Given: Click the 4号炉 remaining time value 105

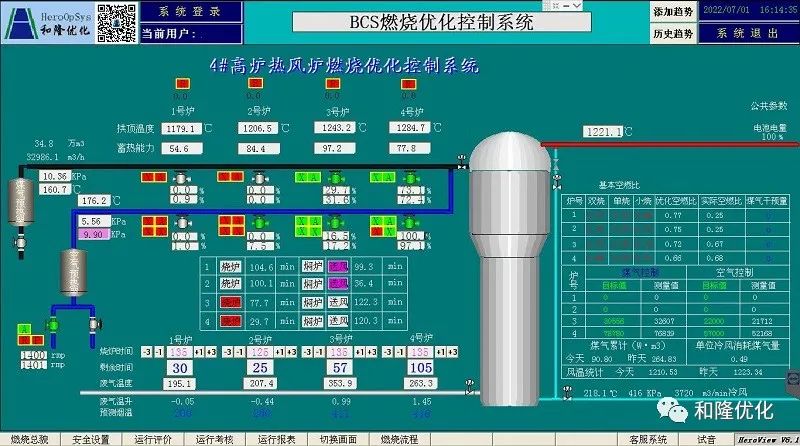Looking at the screenshot, I should pos(420,367).
